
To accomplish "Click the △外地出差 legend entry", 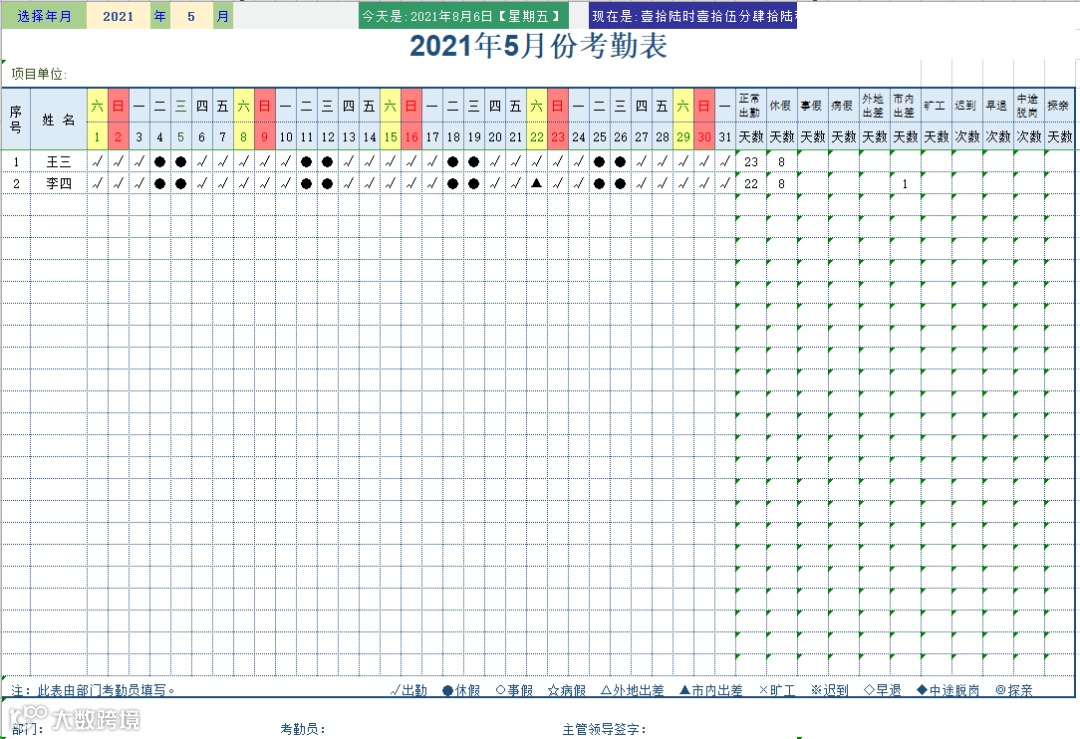I will tap(632, 690).
